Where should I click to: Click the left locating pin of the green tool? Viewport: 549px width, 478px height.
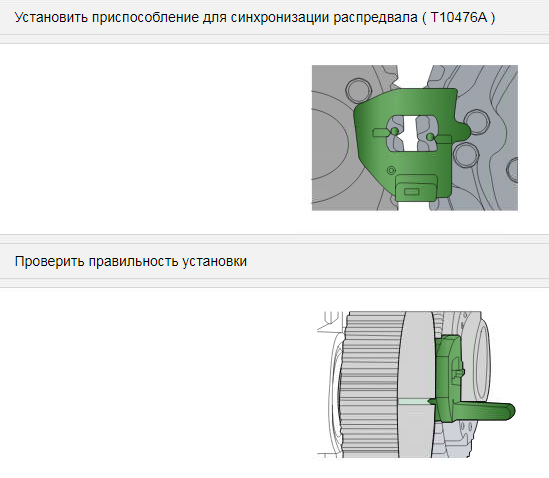pos(394,131)
